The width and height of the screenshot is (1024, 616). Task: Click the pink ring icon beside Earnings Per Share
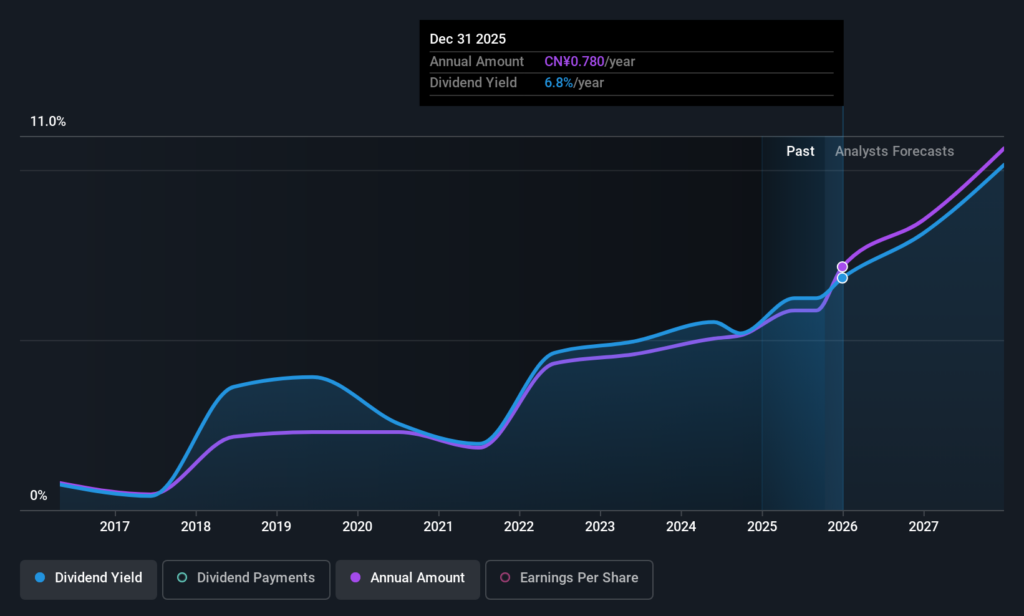coord(504,578)
